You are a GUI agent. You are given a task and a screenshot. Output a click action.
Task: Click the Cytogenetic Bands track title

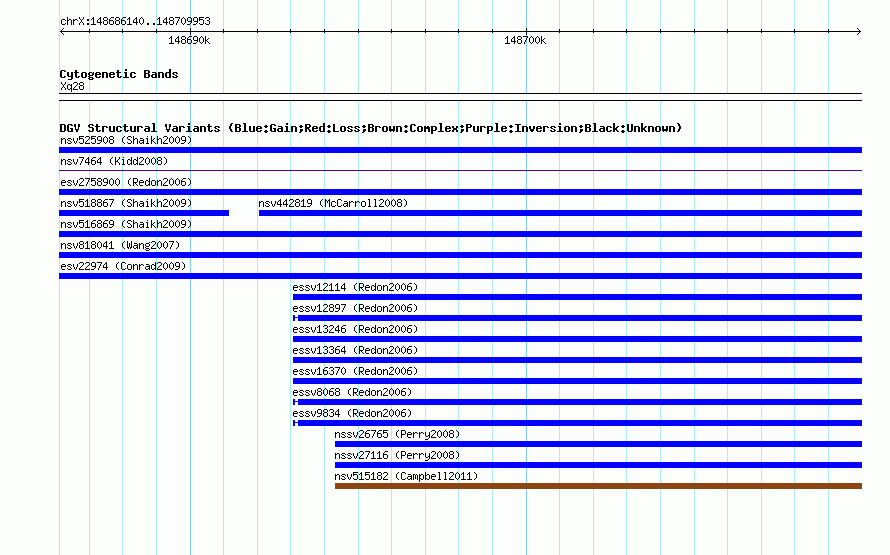coord(119,74)
